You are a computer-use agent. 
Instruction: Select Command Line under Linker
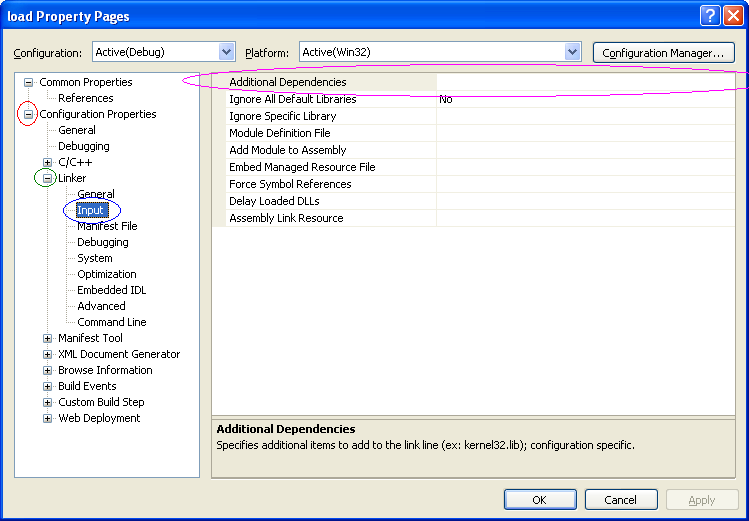[111, 322]
